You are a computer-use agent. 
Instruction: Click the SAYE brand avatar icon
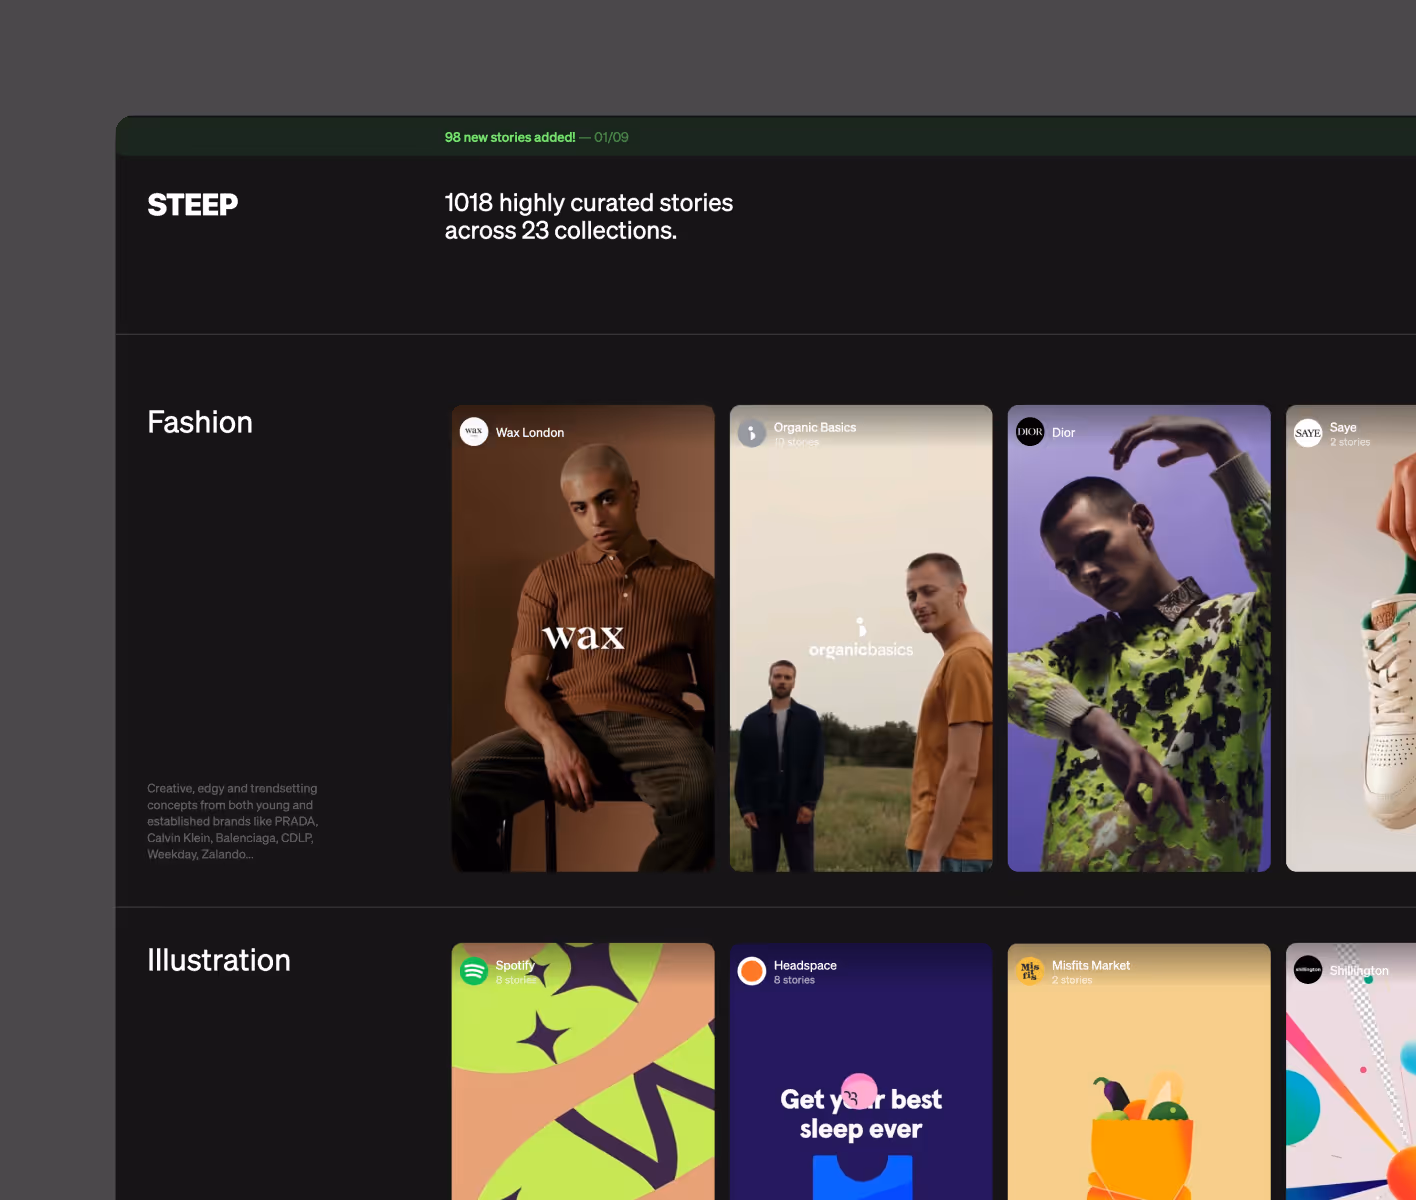[x=1308, y=433]
